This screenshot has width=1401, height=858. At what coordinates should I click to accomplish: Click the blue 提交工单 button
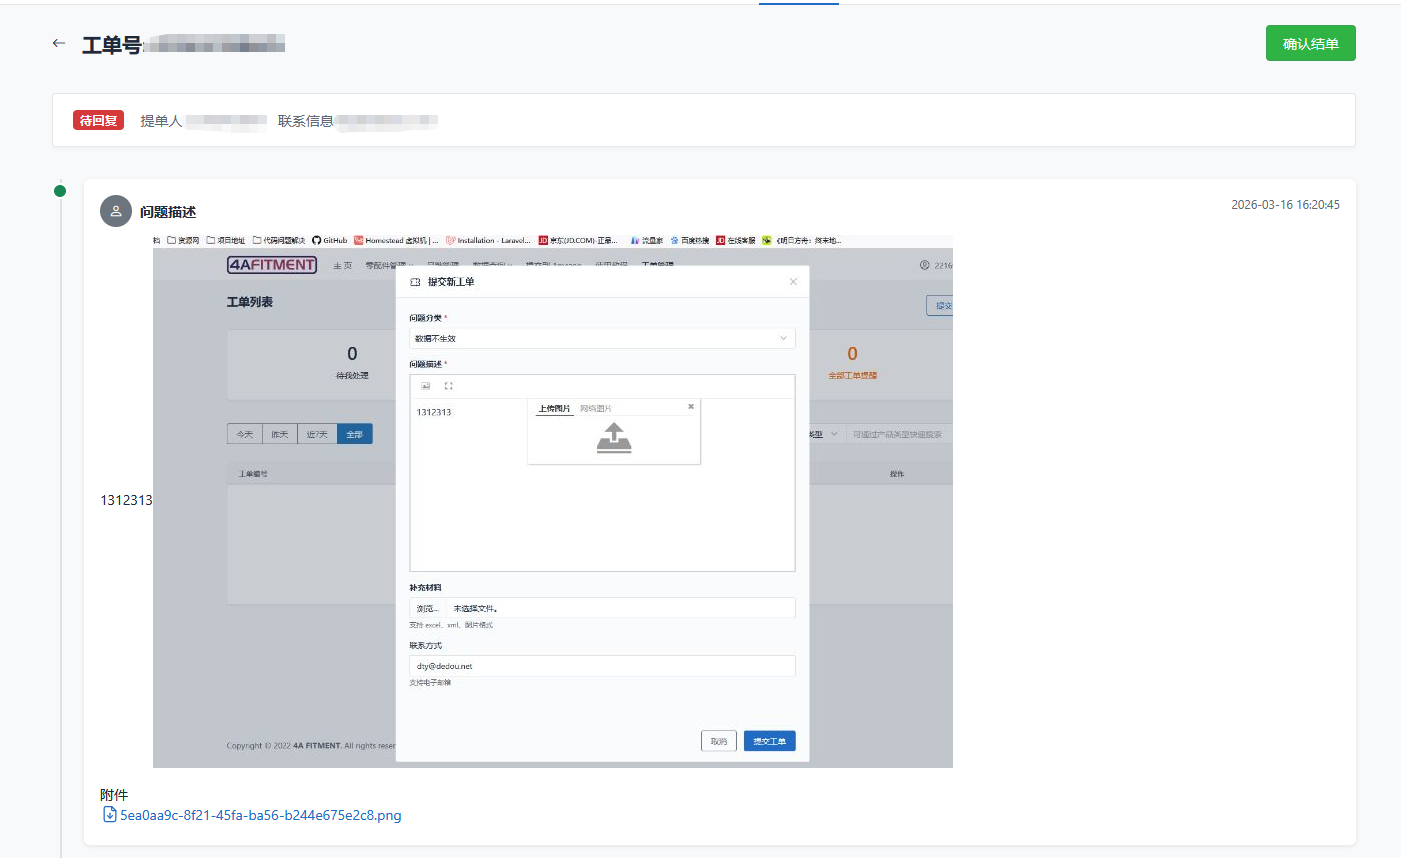coord(769,741)
